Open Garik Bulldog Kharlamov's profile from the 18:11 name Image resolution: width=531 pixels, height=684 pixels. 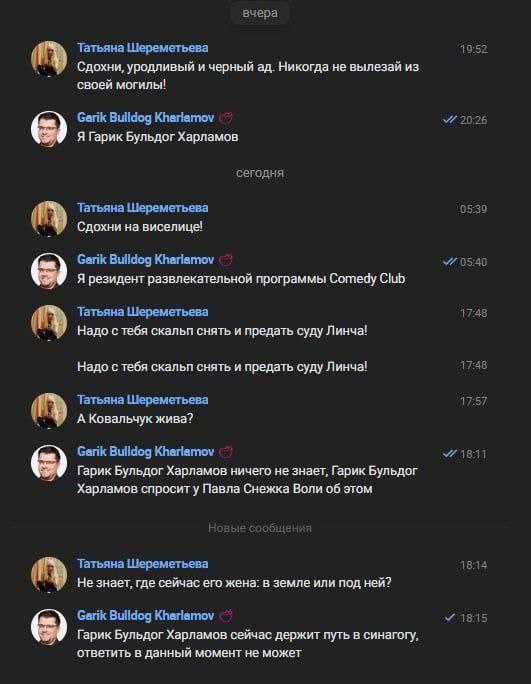(x=145, y=451)
